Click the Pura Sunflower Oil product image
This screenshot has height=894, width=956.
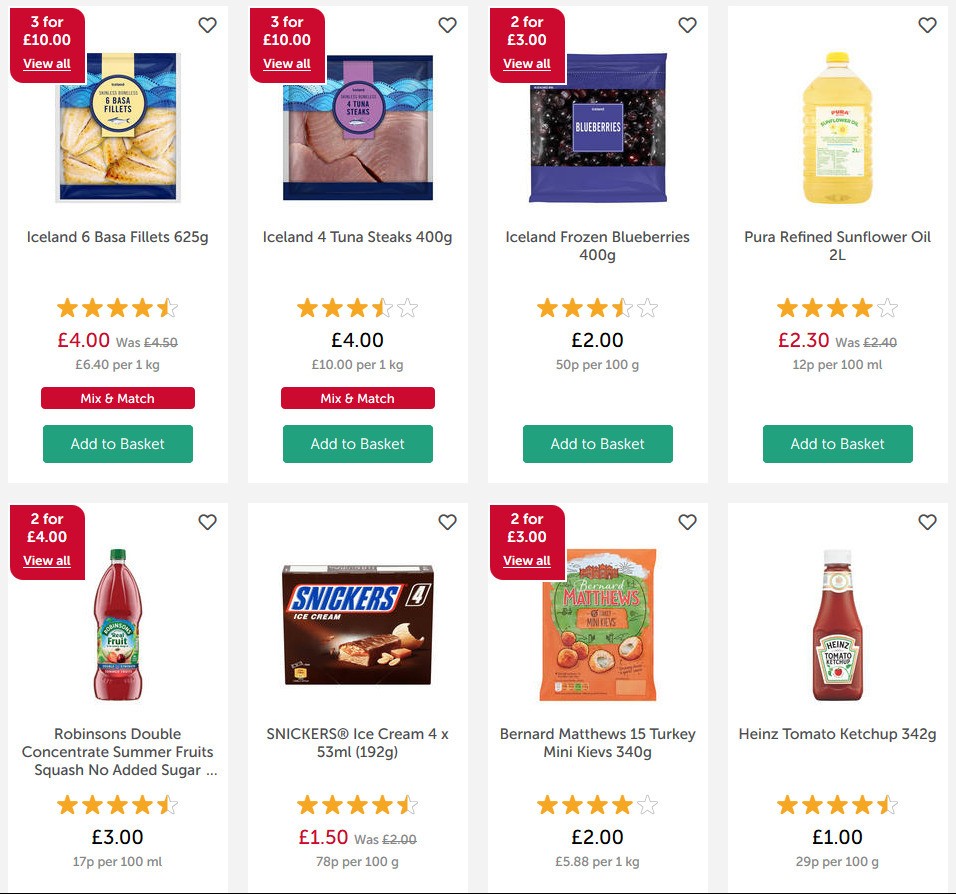click(837, 128)
